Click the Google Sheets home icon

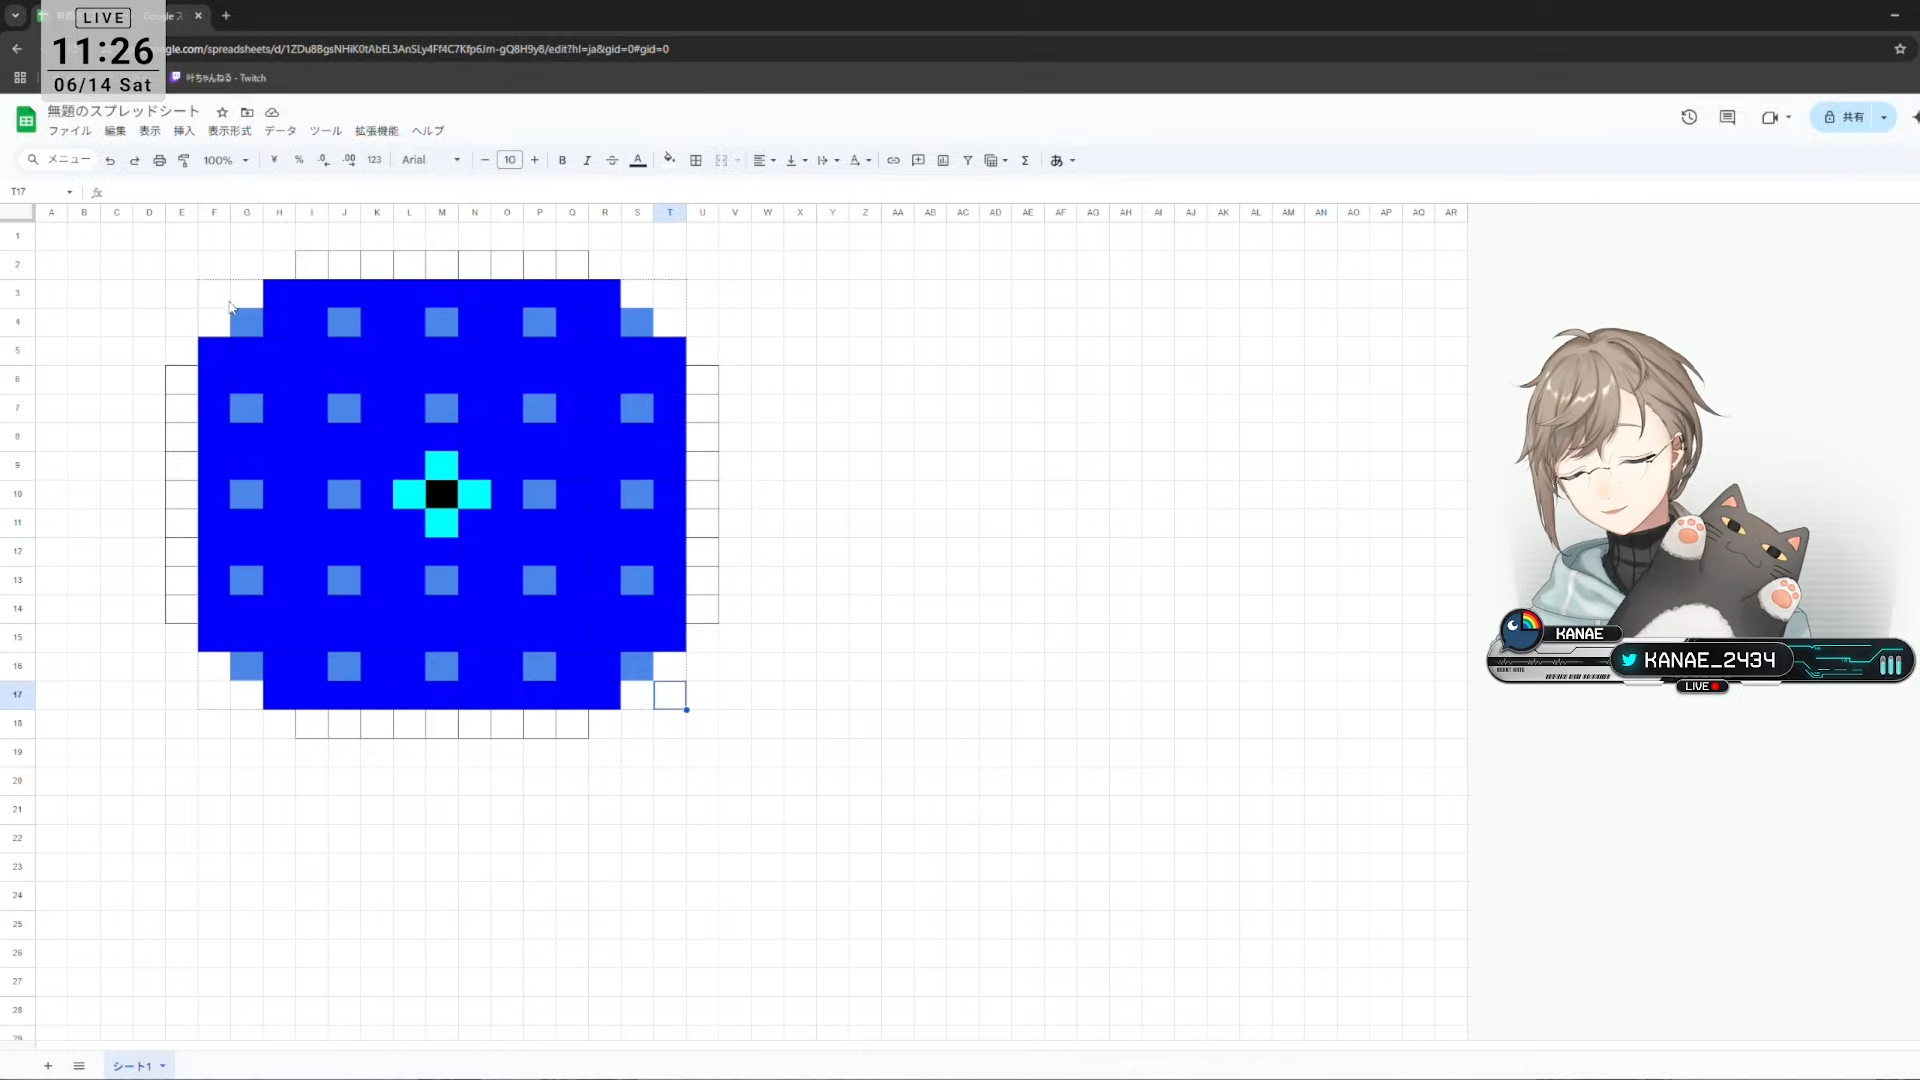[x=26, y=120]
